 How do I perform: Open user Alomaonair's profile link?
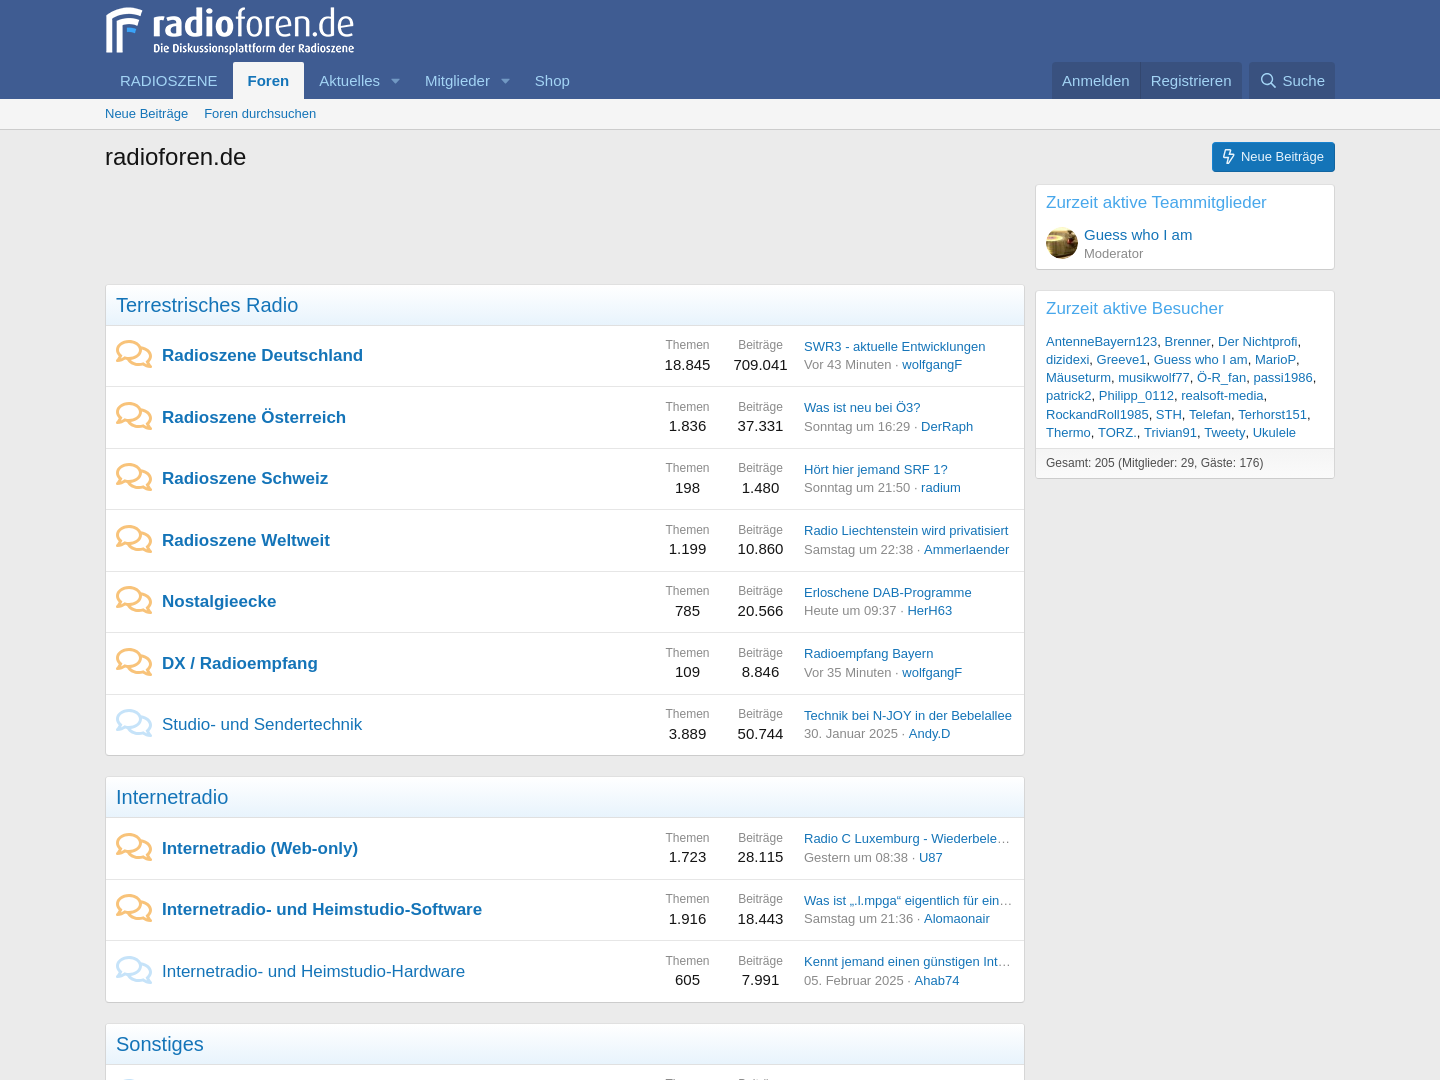click(x=956, y=918)
